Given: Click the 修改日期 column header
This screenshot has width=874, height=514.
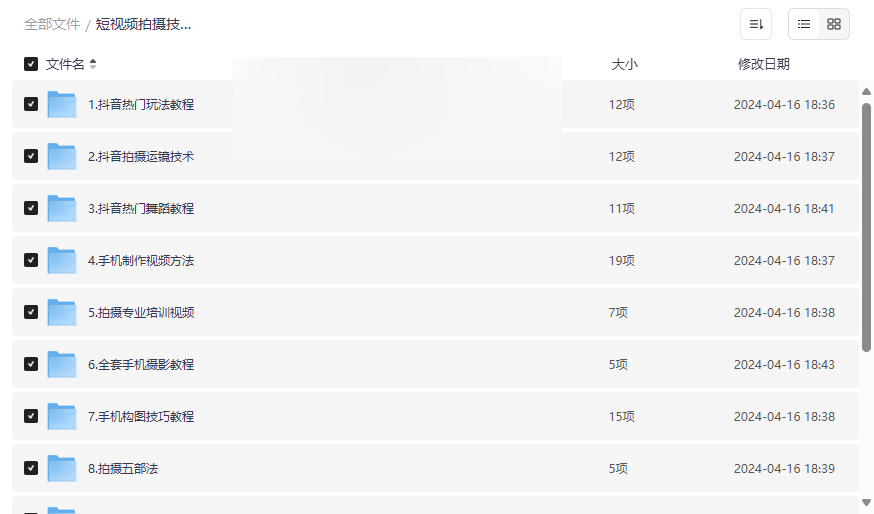Looking at the screenshot, I should [x=763, y=64].
